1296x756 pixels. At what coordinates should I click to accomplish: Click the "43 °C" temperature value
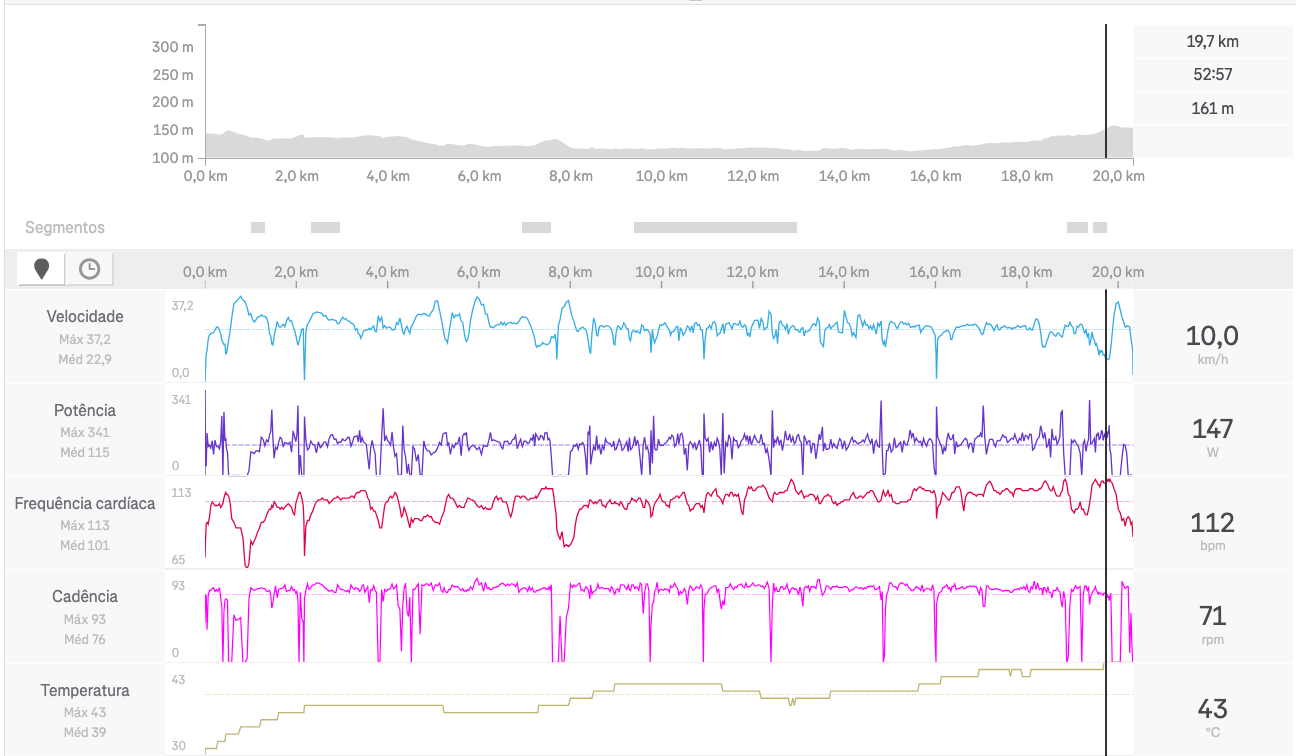click(x=1212, y=716)
